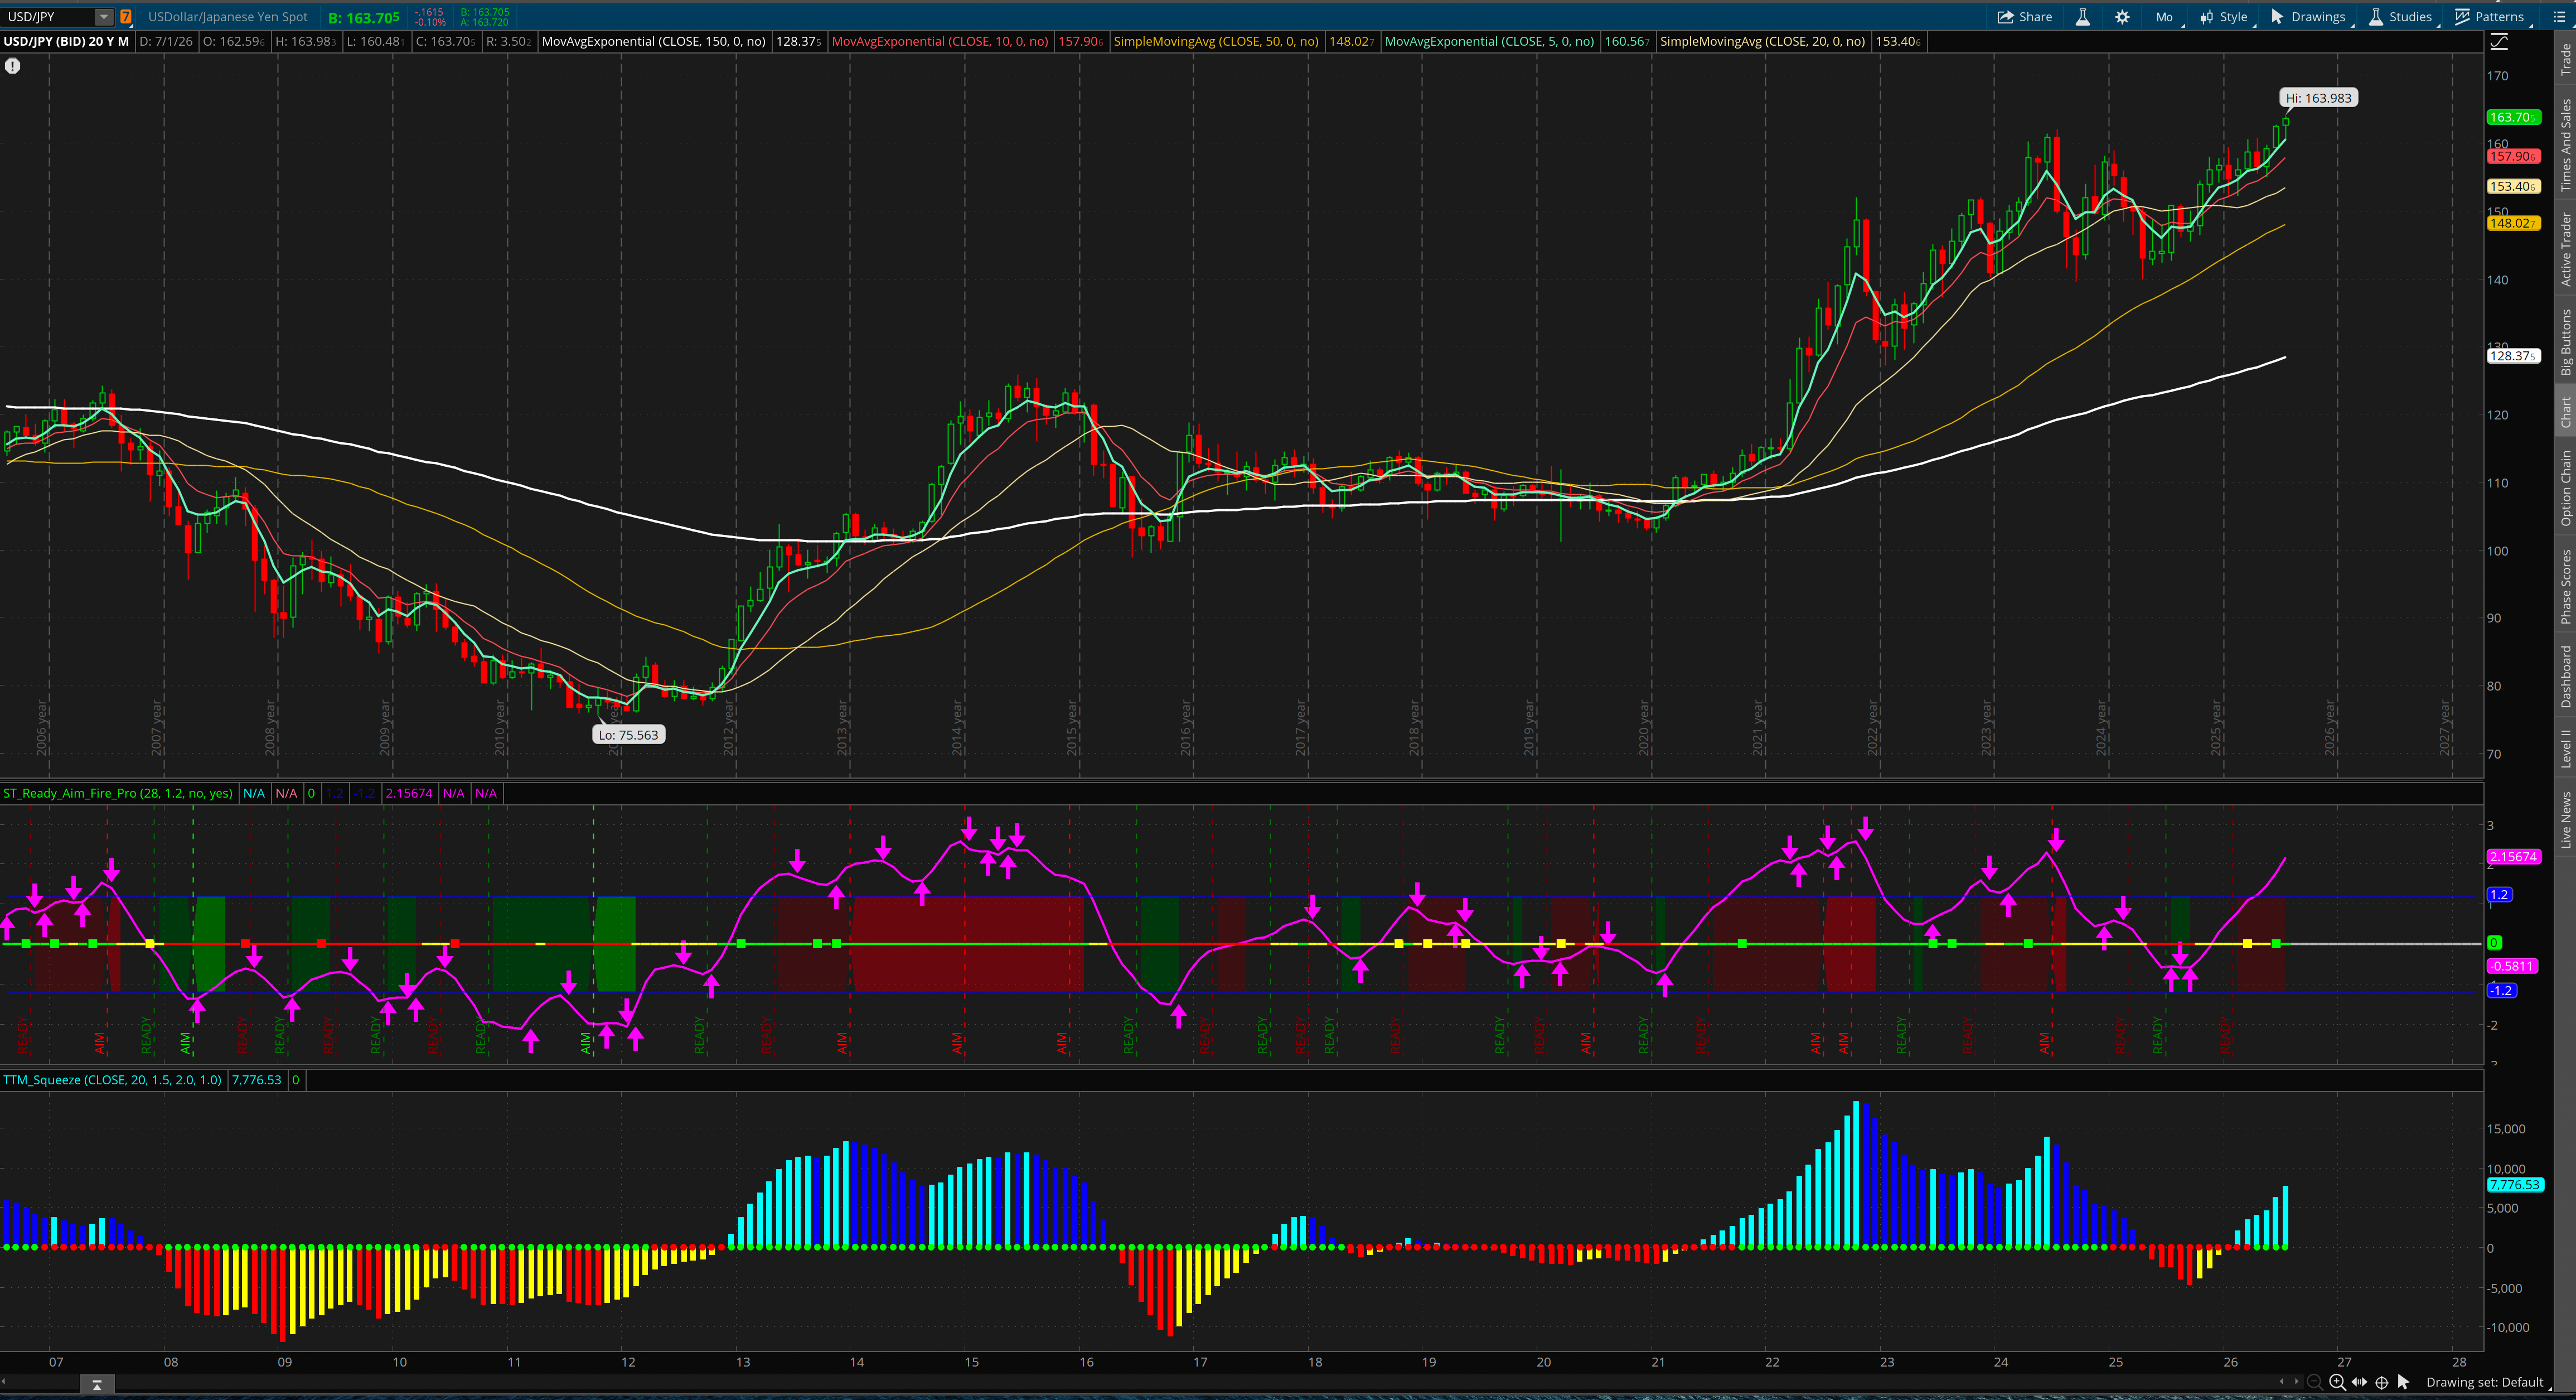Viewport: 2576px width, 1400px height.
Task: Click the Hi: 163.983 price bubble
Action: [2319, 98]
